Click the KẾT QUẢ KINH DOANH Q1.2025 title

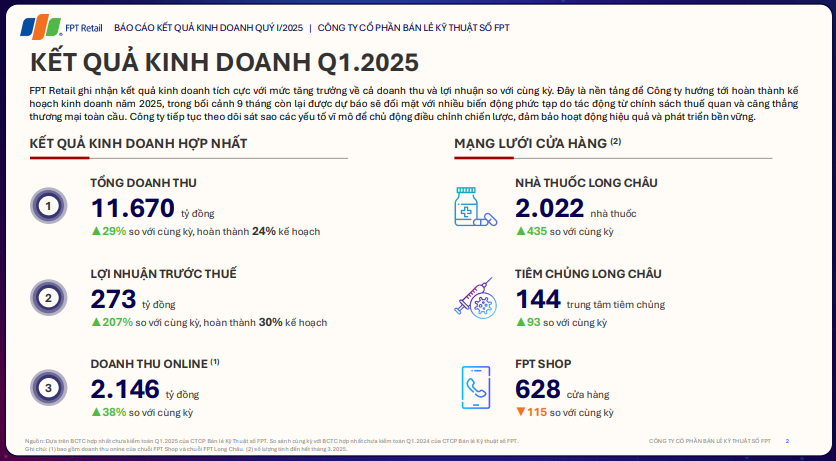[x=224, y=62]
